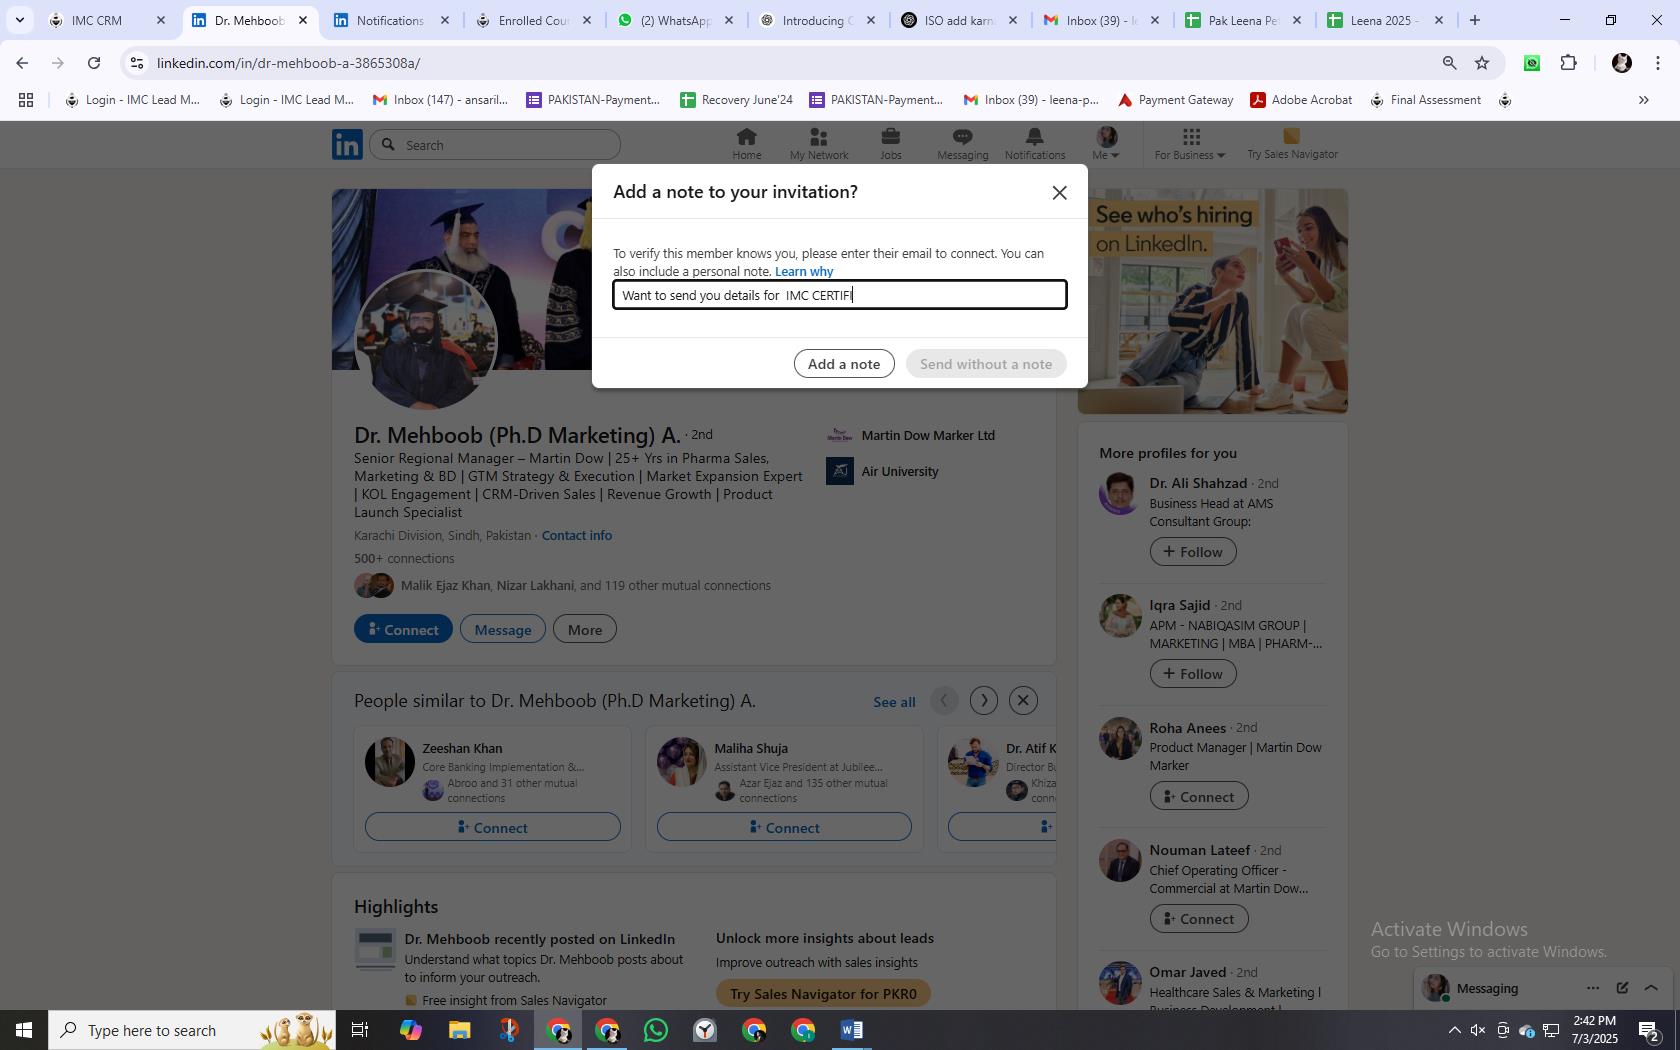Open the bookmarks apps grid icon

pos(26,100)
